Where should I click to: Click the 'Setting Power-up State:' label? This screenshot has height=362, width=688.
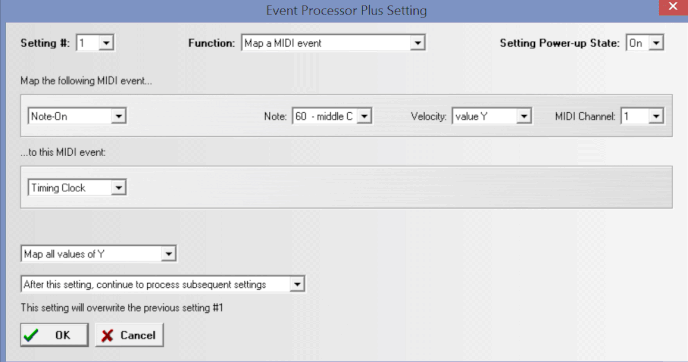click(559, 43)
